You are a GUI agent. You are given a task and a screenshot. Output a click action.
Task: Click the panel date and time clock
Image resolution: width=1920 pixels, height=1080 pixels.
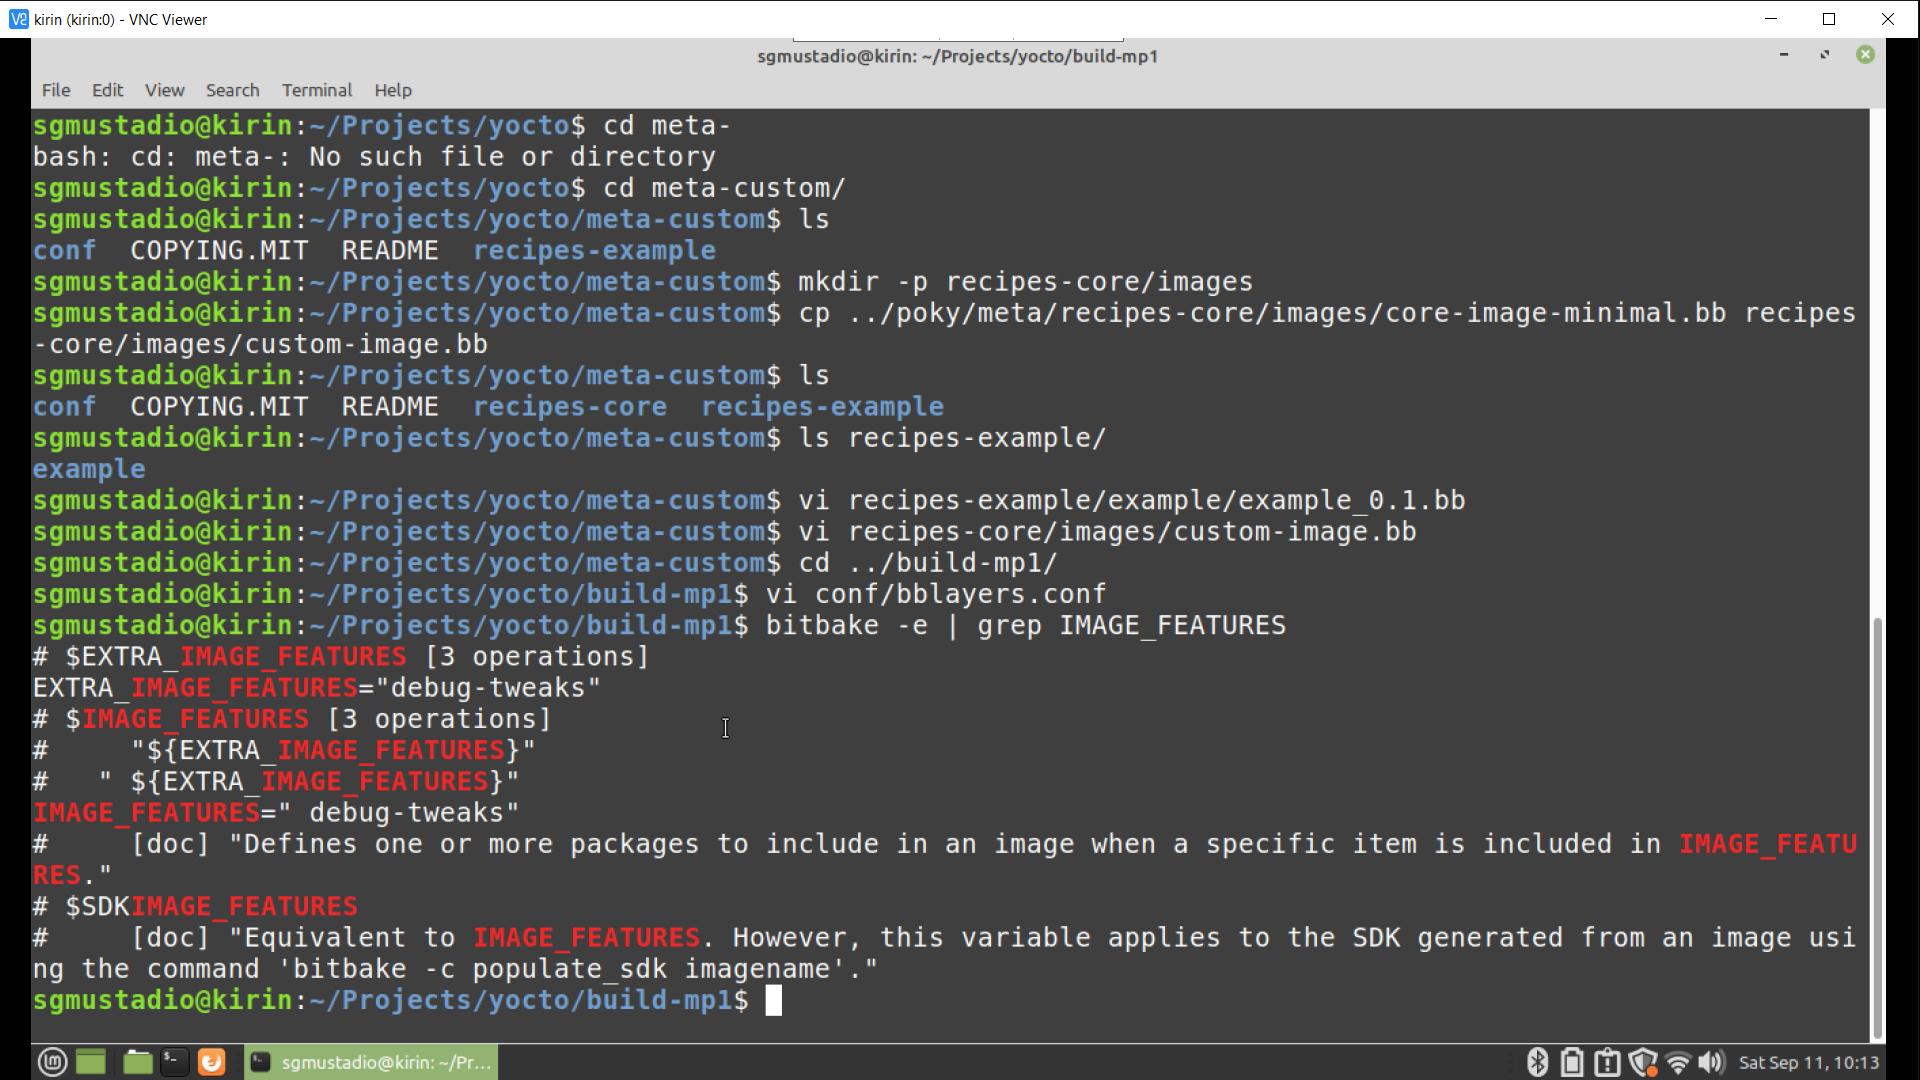click(1808, 1062)
